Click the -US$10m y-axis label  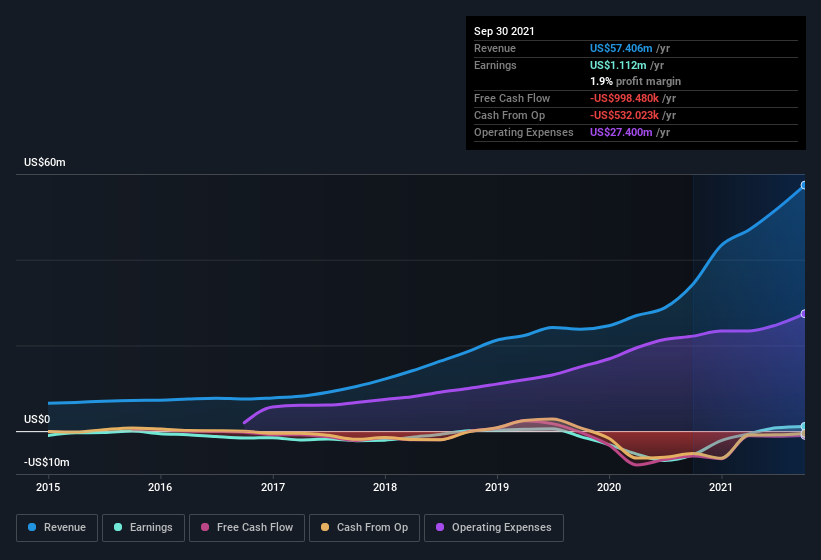pyautogui.click(x=47, y=462)
